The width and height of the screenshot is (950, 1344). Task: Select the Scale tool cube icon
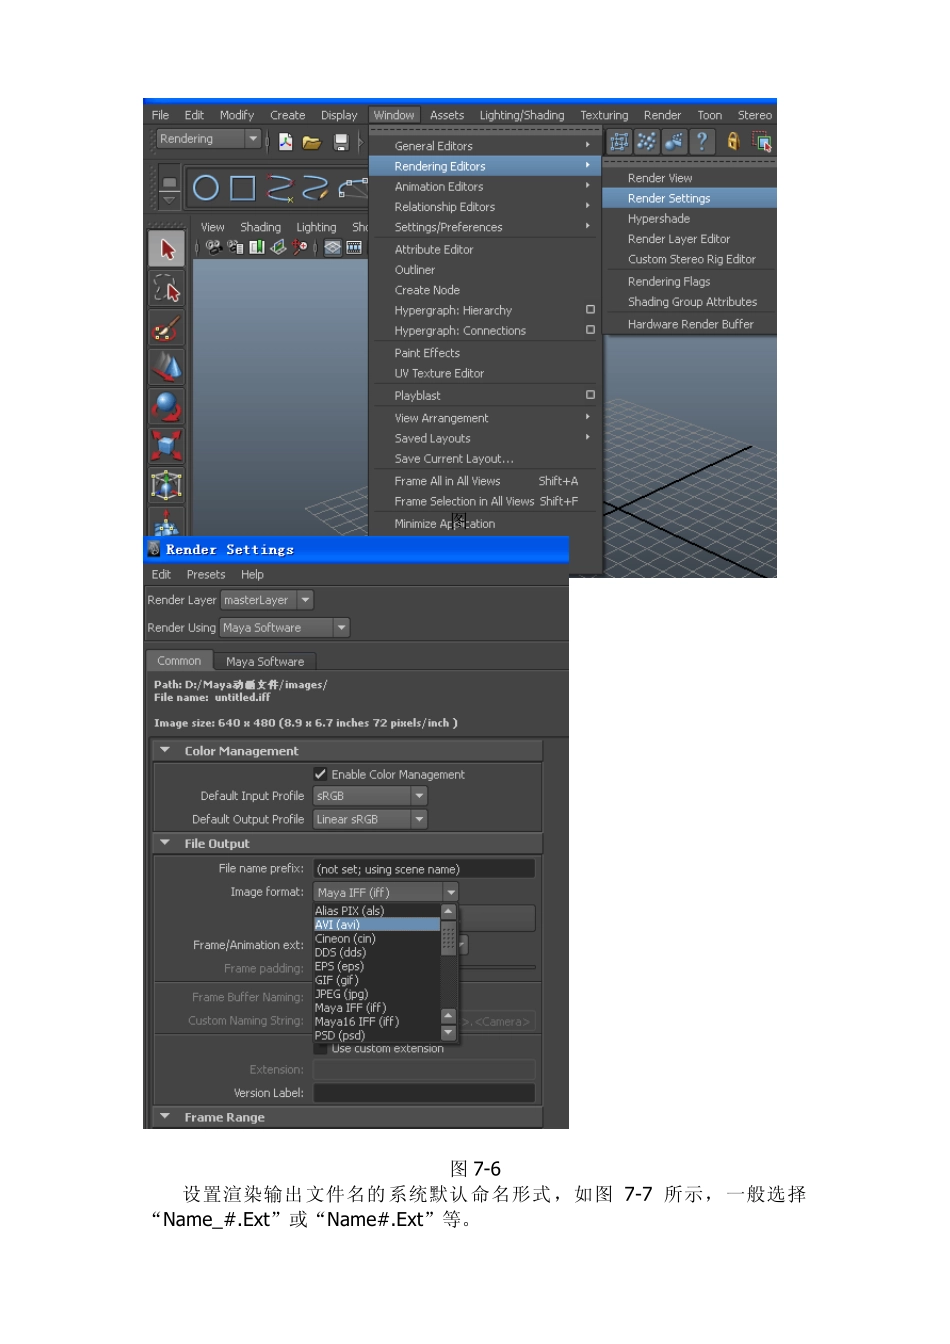point(166,445)
